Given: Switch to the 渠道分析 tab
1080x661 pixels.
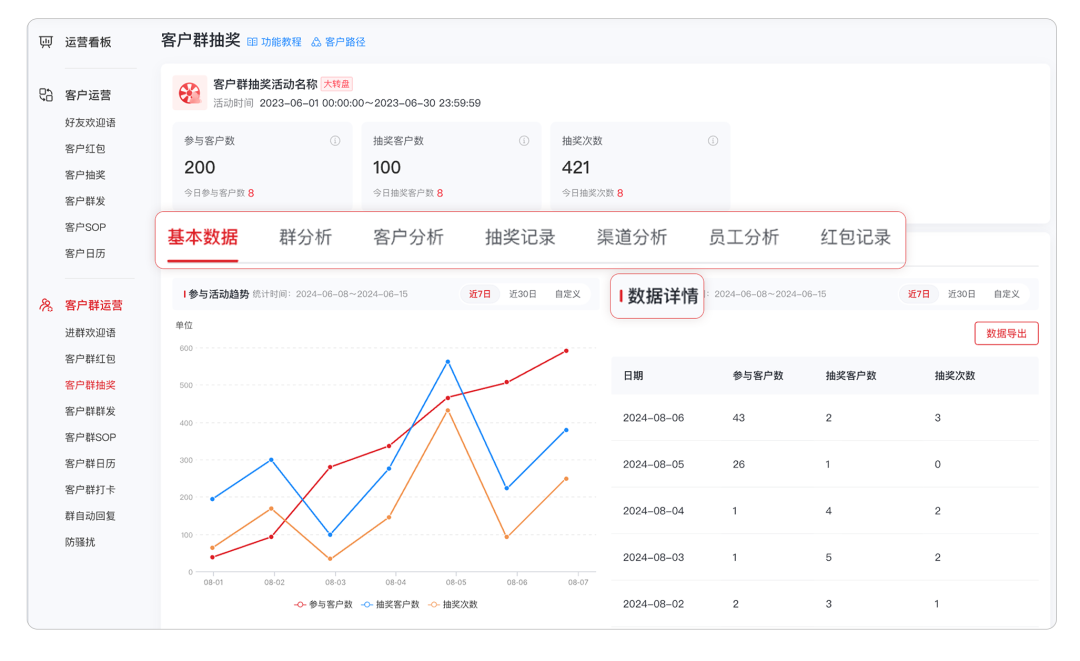Looking at the screenshot, I should point(631,237).
